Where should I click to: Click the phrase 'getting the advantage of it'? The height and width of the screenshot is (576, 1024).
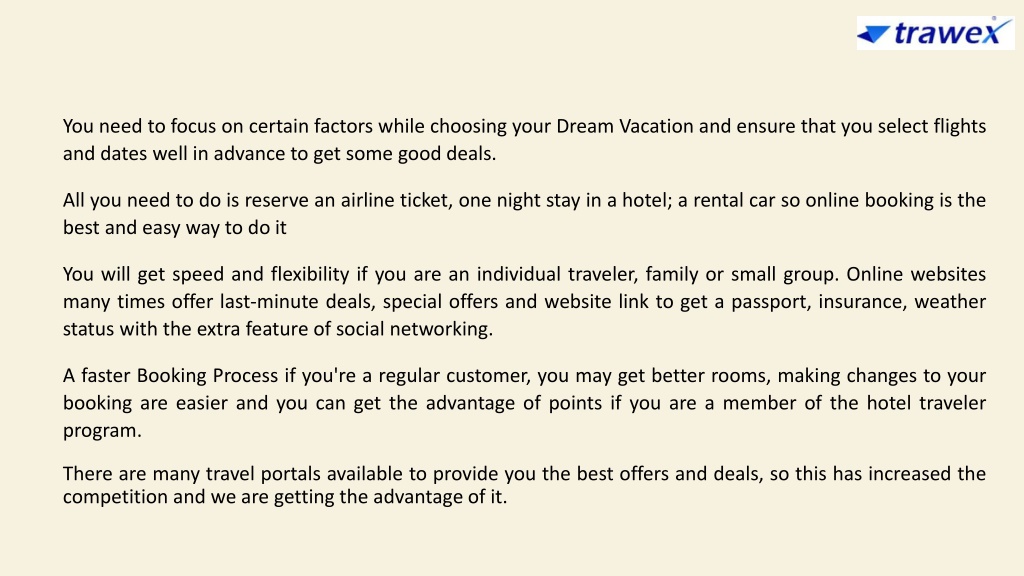tap(390, 497)
